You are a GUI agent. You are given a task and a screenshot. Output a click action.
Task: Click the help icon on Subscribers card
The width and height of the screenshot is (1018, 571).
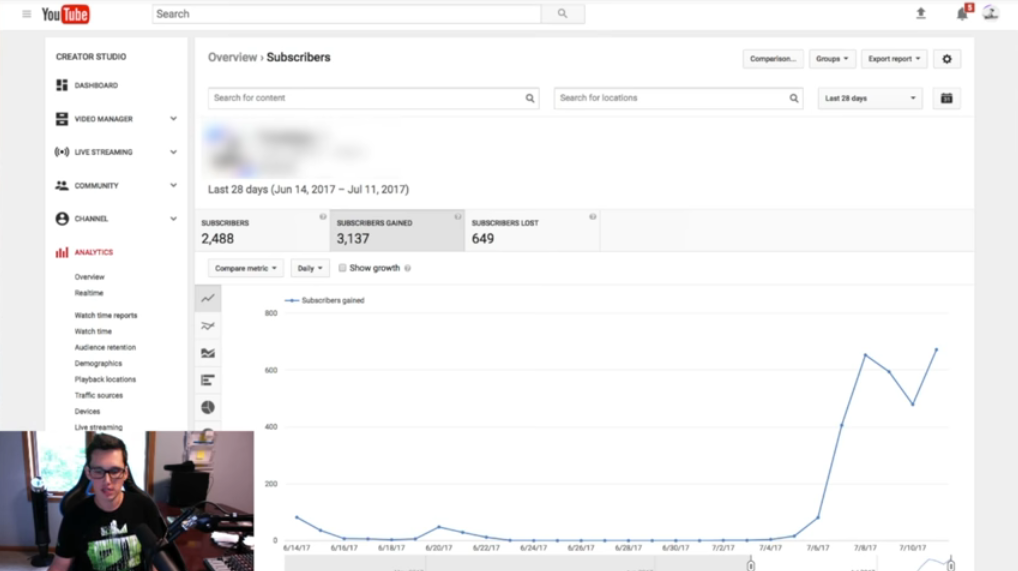[323, 217]
